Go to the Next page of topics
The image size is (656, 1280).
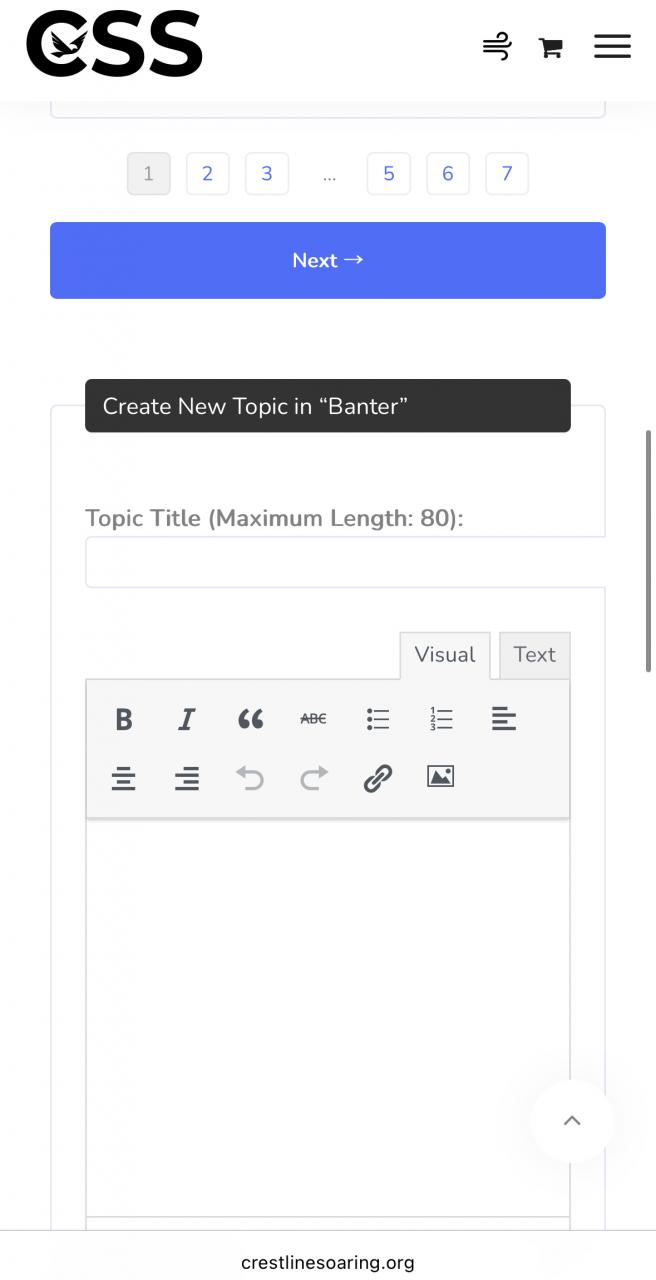click(x=328, y=260)
